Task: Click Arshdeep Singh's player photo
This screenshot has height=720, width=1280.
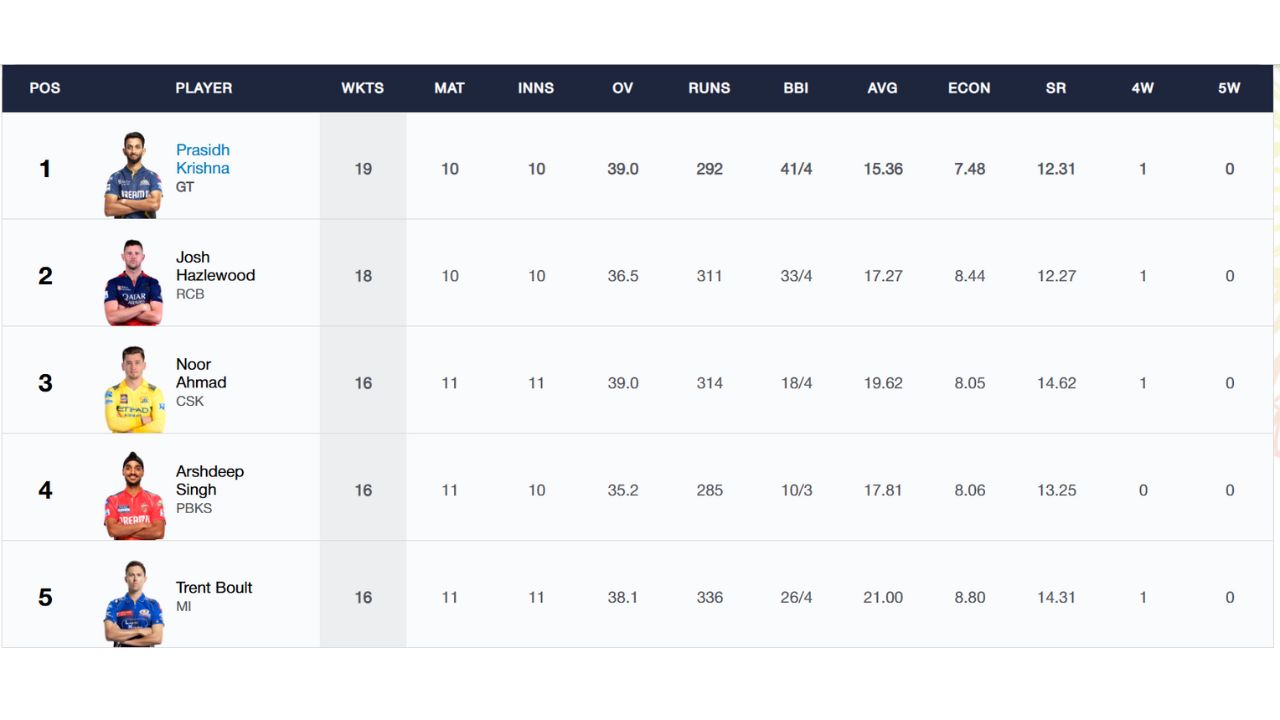Action: (134, 496)
